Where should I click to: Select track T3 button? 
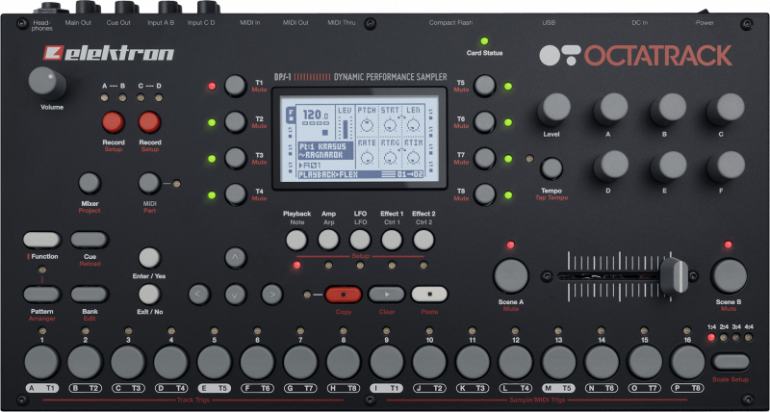pos(235,158)
